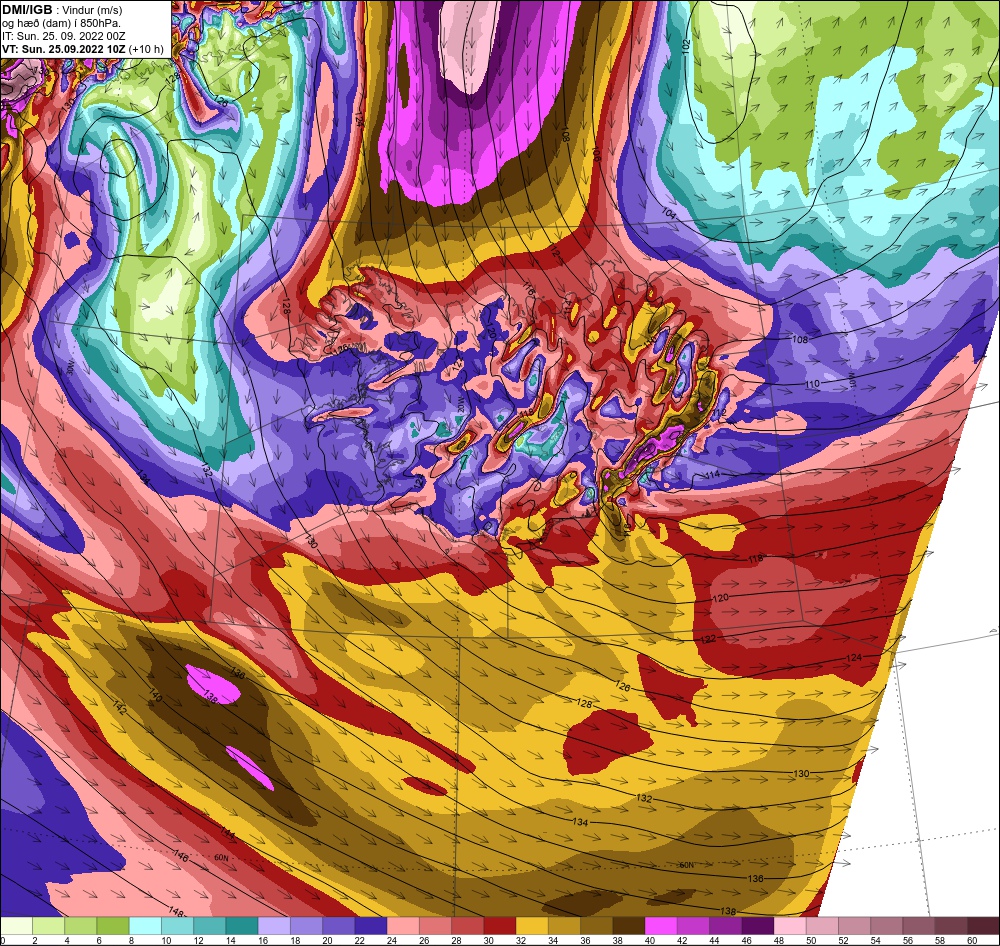The height and width of the screenshot is (946, 1000).
Task: Click the '146' contour label
Action: [x=181, y=857]
